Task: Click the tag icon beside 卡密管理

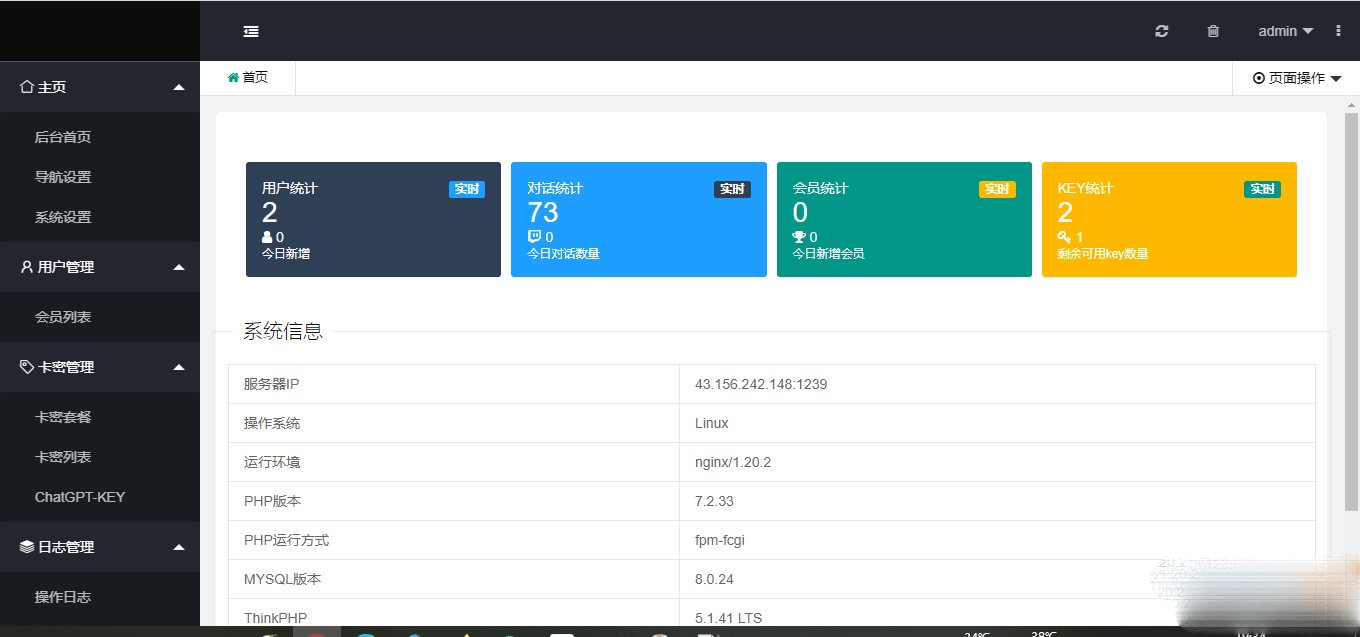Action: 27,367
